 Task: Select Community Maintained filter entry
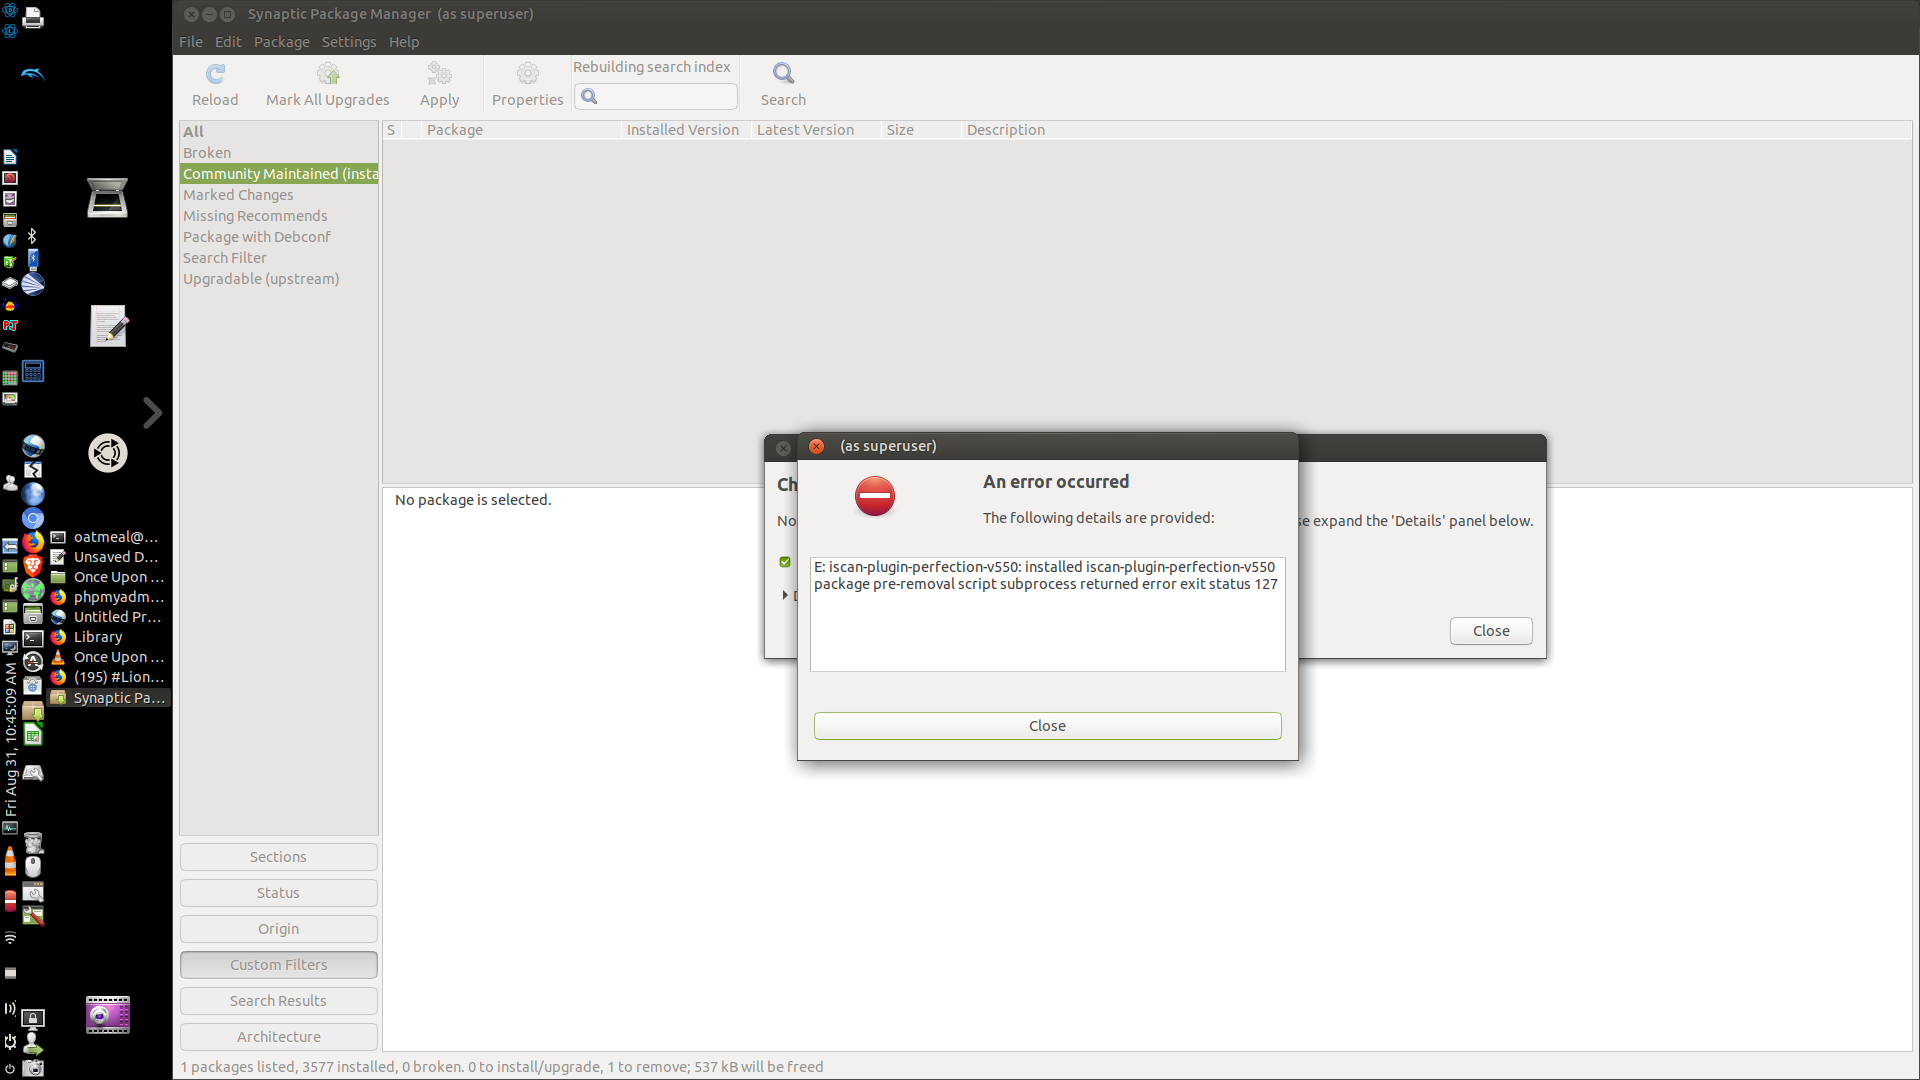[279, 174]
